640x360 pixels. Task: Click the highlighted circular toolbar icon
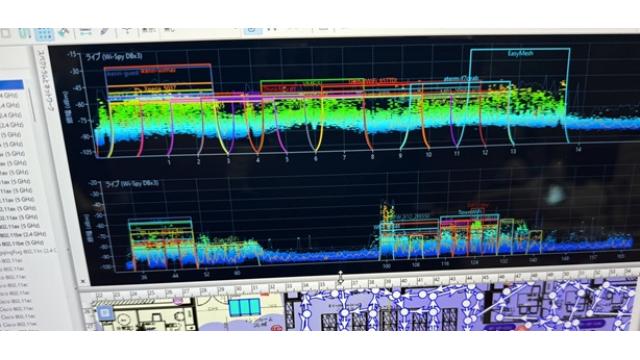(x=252, y=30)
